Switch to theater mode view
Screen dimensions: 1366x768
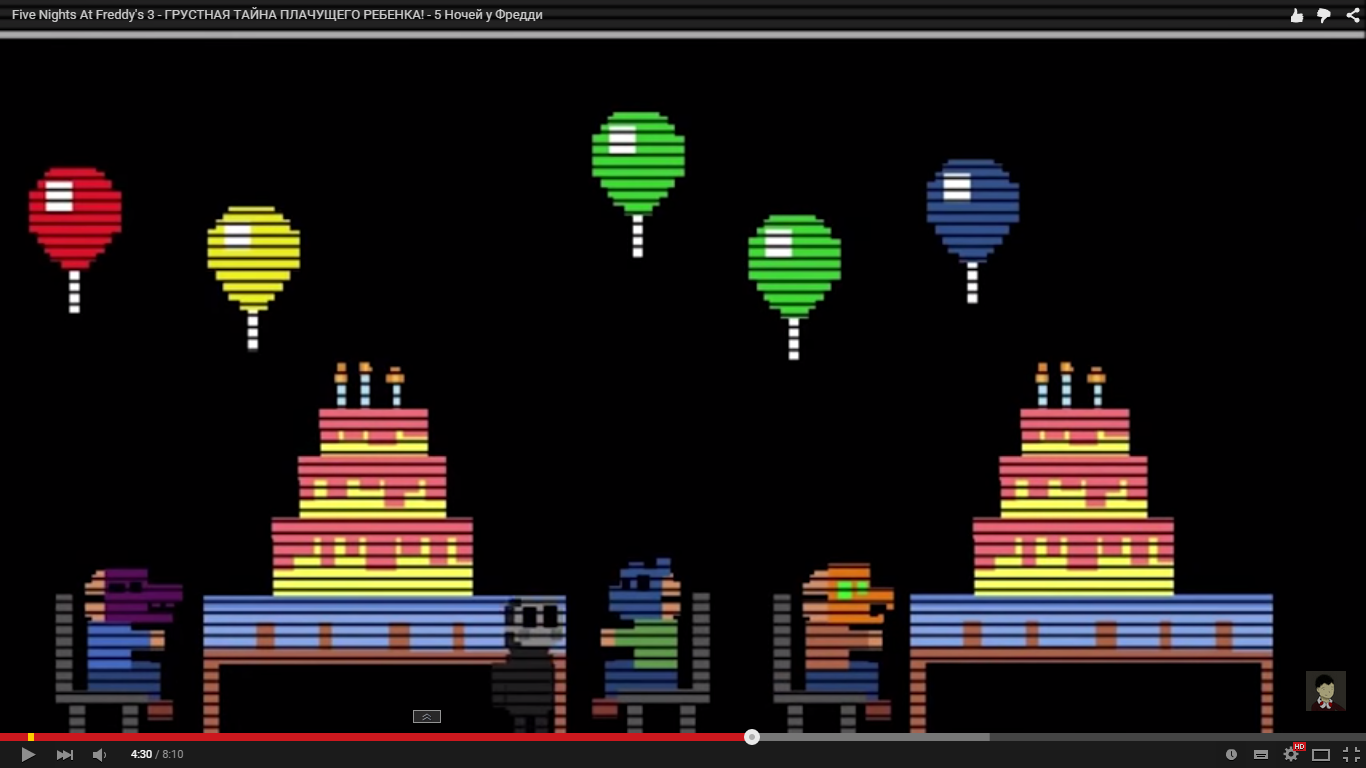[1321, 755]
